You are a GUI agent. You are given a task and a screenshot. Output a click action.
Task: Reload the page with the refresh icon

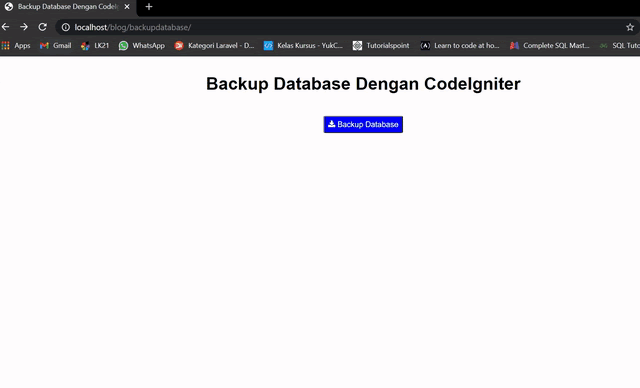[x=42, y=27]
